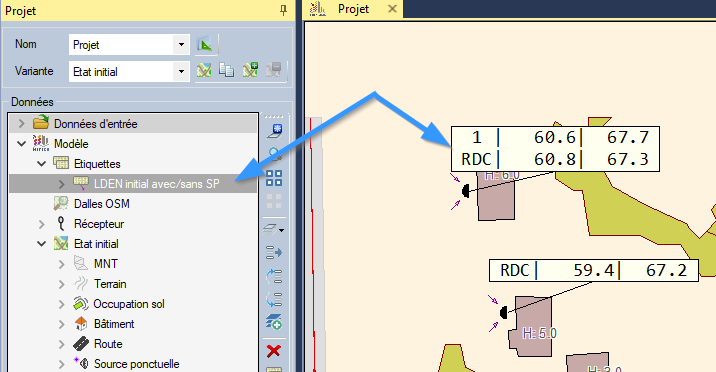Expand the MNT node
The height and width of the screenshot is (372, 716).
pos(62,264)
